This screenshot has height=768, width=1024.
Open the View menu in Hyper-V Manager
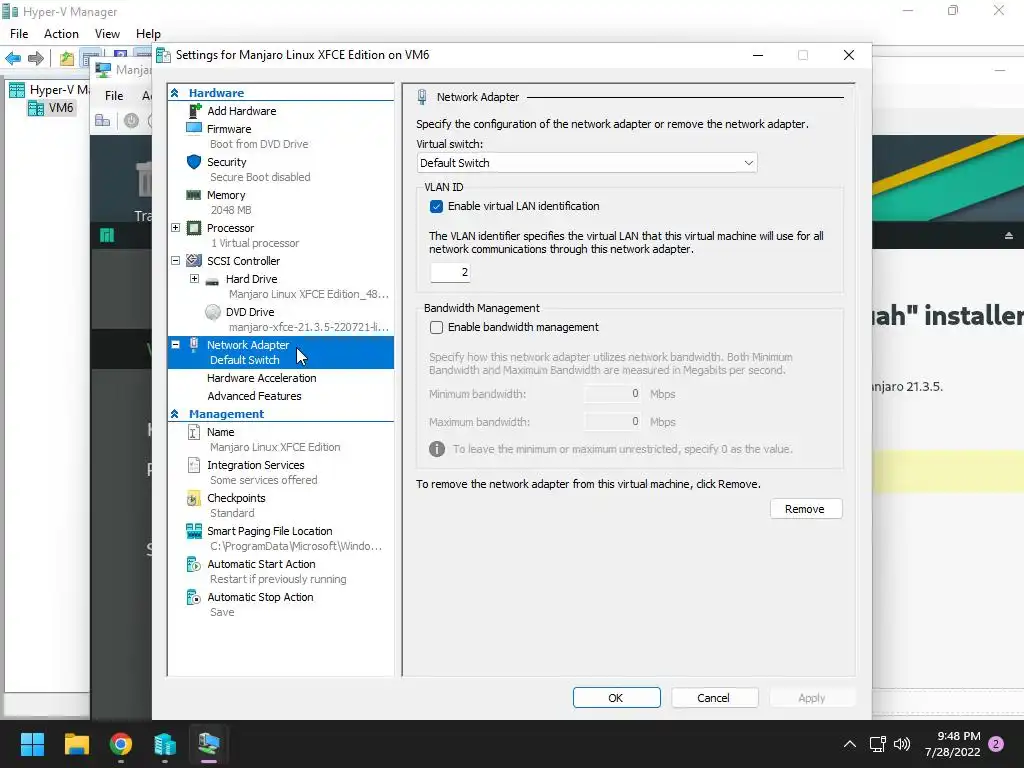(107, 34)
